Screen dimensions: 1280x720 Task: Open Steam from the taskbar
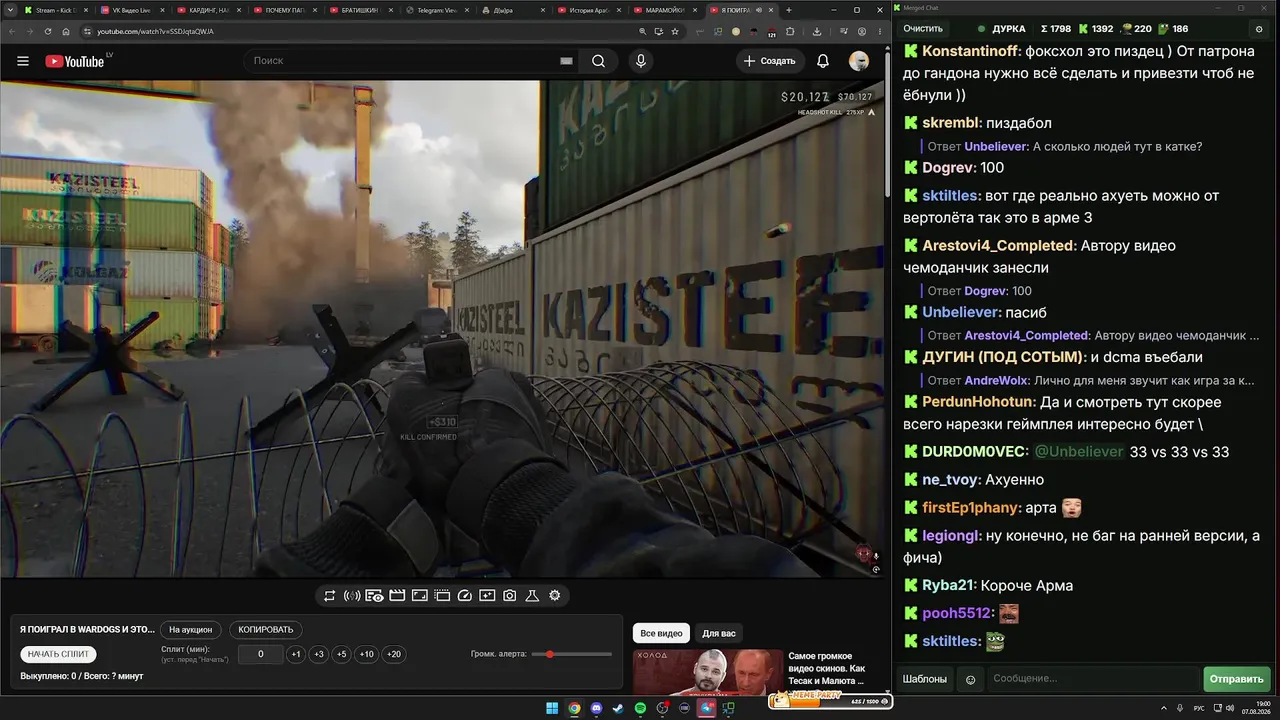(x=618, y=709)
